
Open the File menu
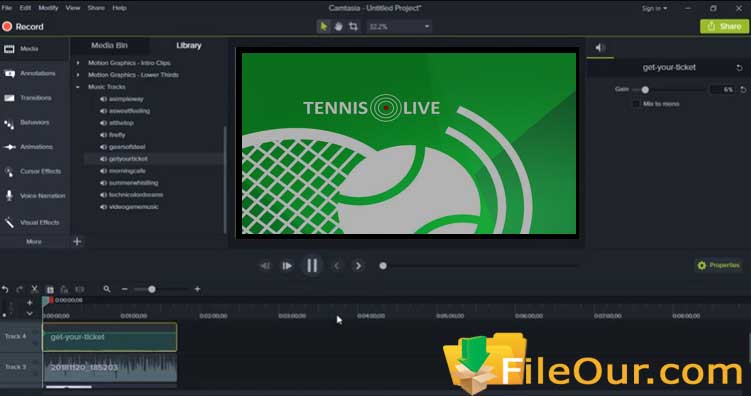7,8
